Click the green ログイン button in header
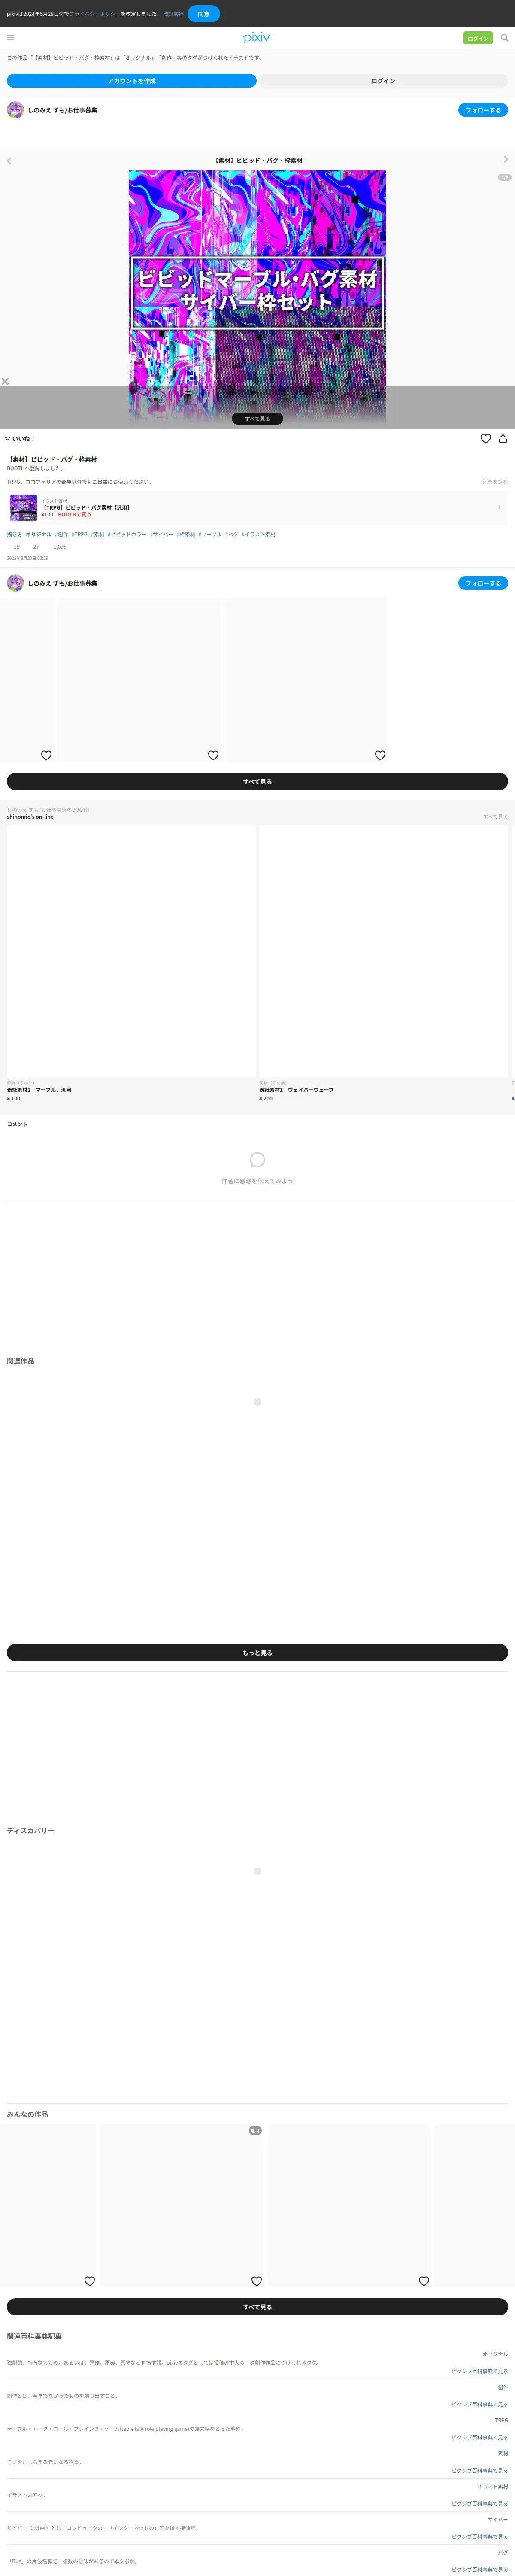This screenshot has height=2576, width=515. (x=478, y=38)
